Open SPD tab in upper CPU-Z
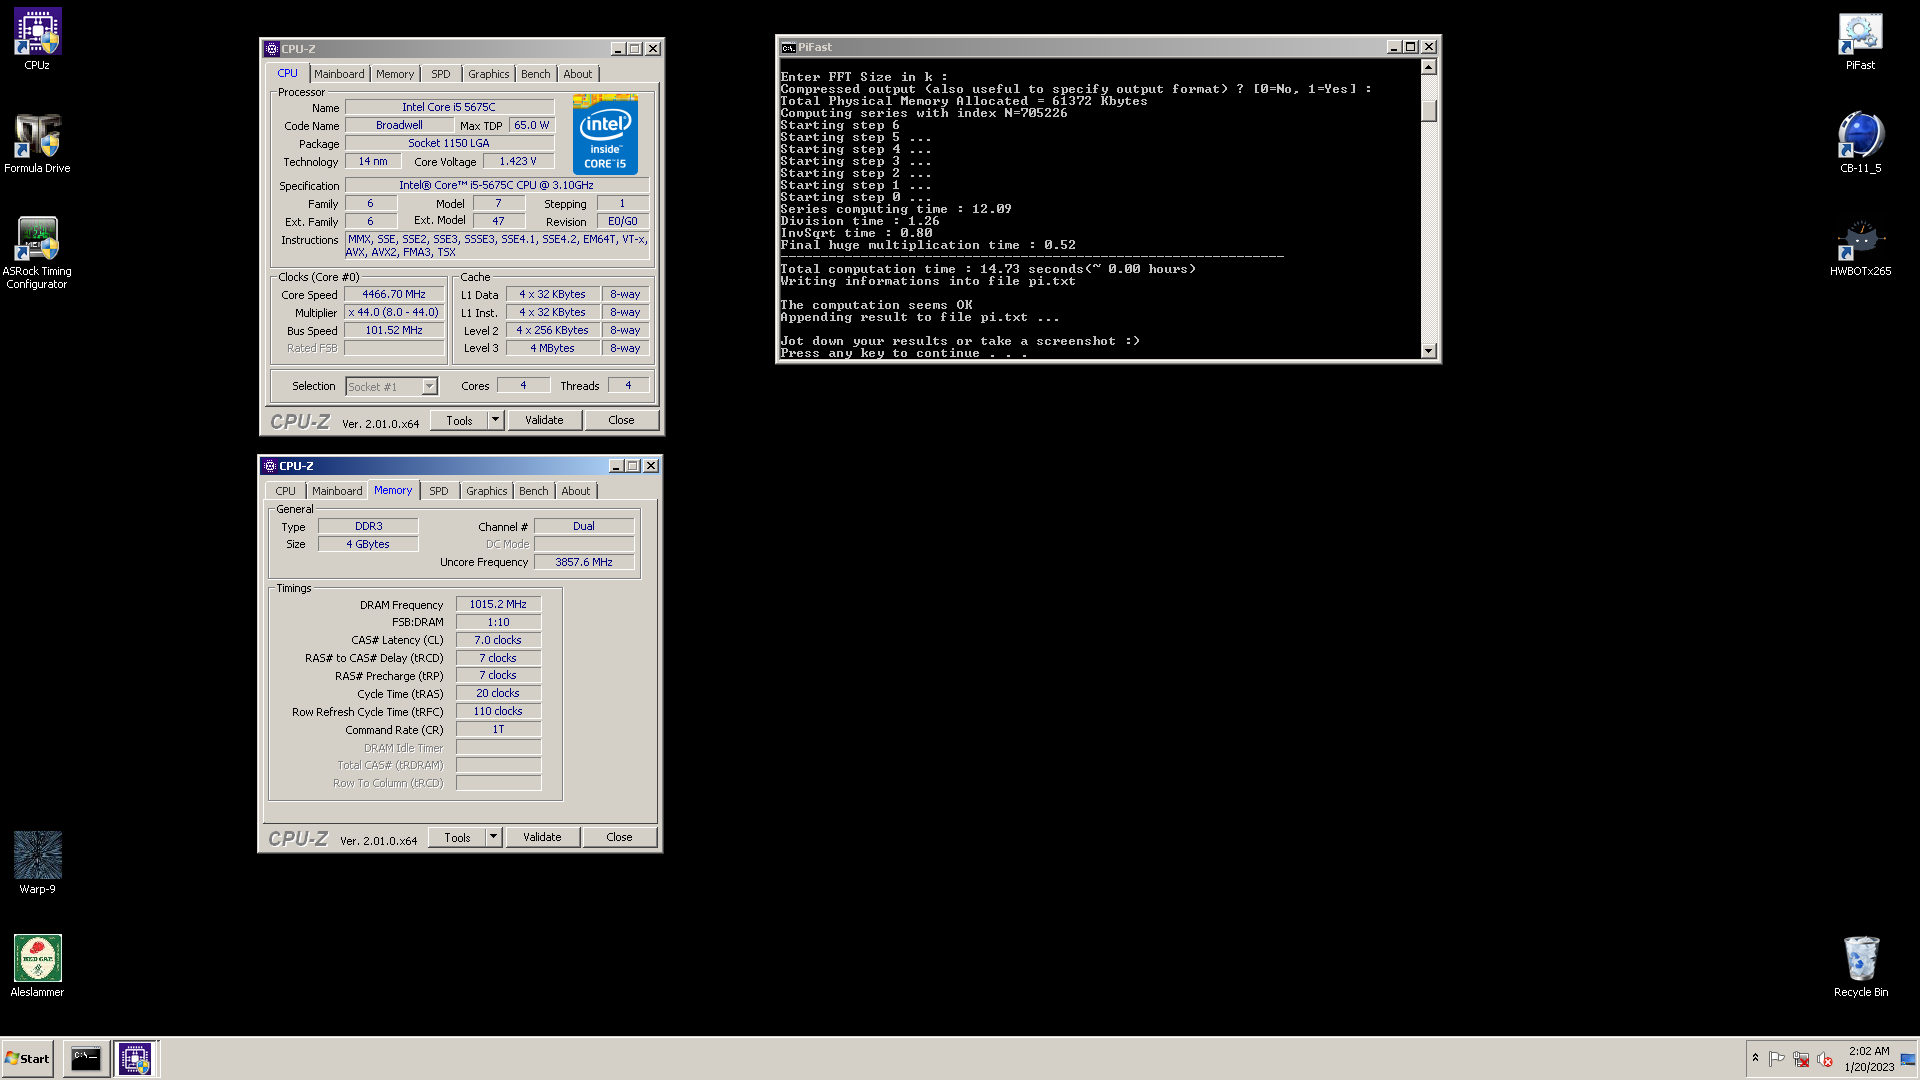The height and width of the screenshot is (1080, 1920). (441, 74)
